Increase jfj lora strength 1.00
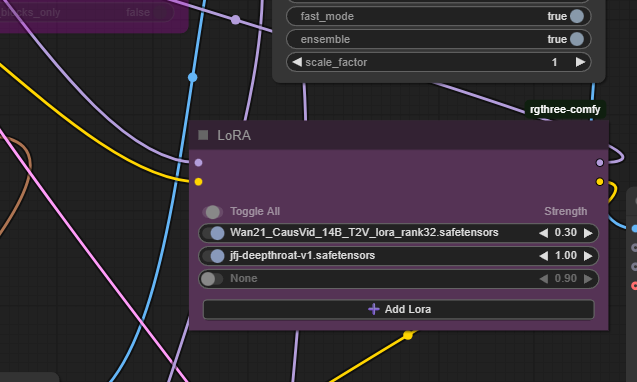The width and height of the screenshot is (637, 382). tap(588, 256)
